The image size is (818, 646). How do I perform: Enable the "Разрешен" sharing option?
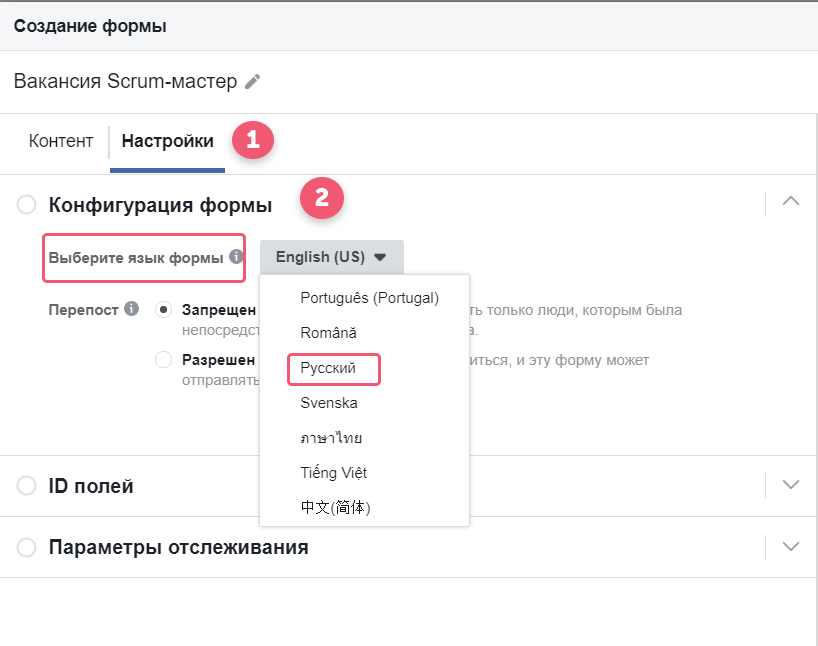point(162,359)
